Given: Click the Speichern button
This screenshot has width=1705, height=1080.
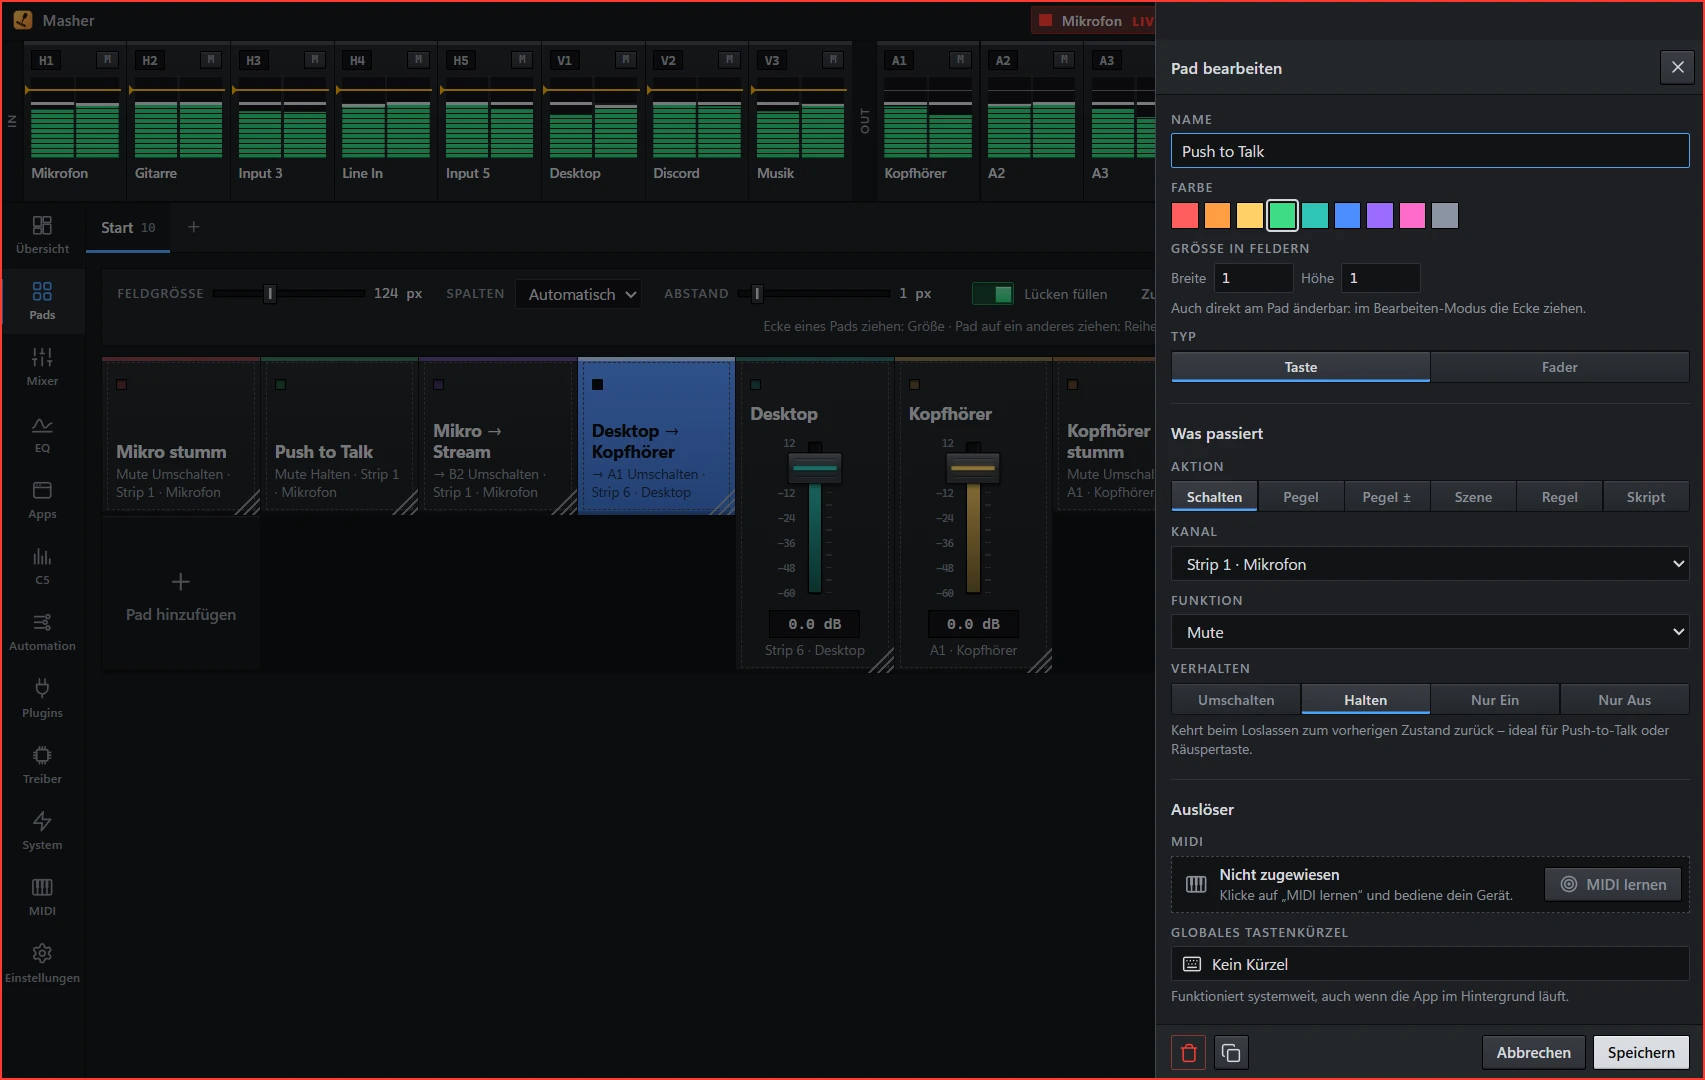Looking at the screenshot, I should (x=1641, y=1052).
